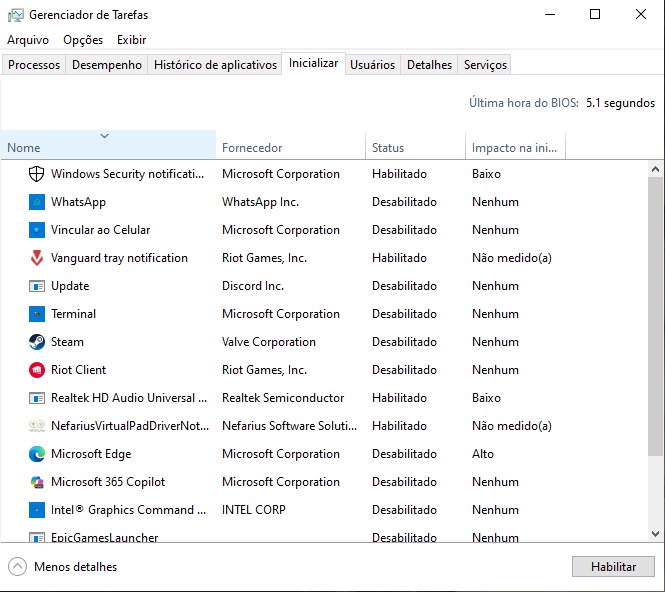665x592 pixels.
Task: Click the INTEL CORP publisher cell
Action: point(254,510)
